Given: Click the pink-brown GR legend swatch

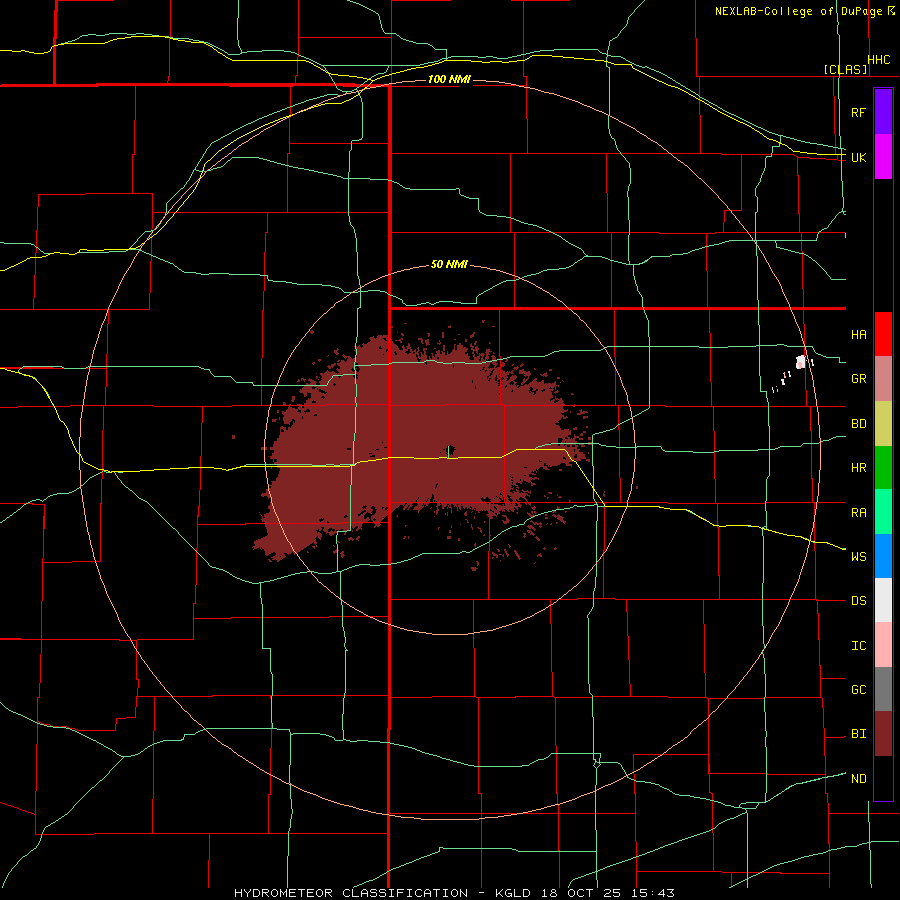Looking at the screenshot, I should [x=883, y=379].
